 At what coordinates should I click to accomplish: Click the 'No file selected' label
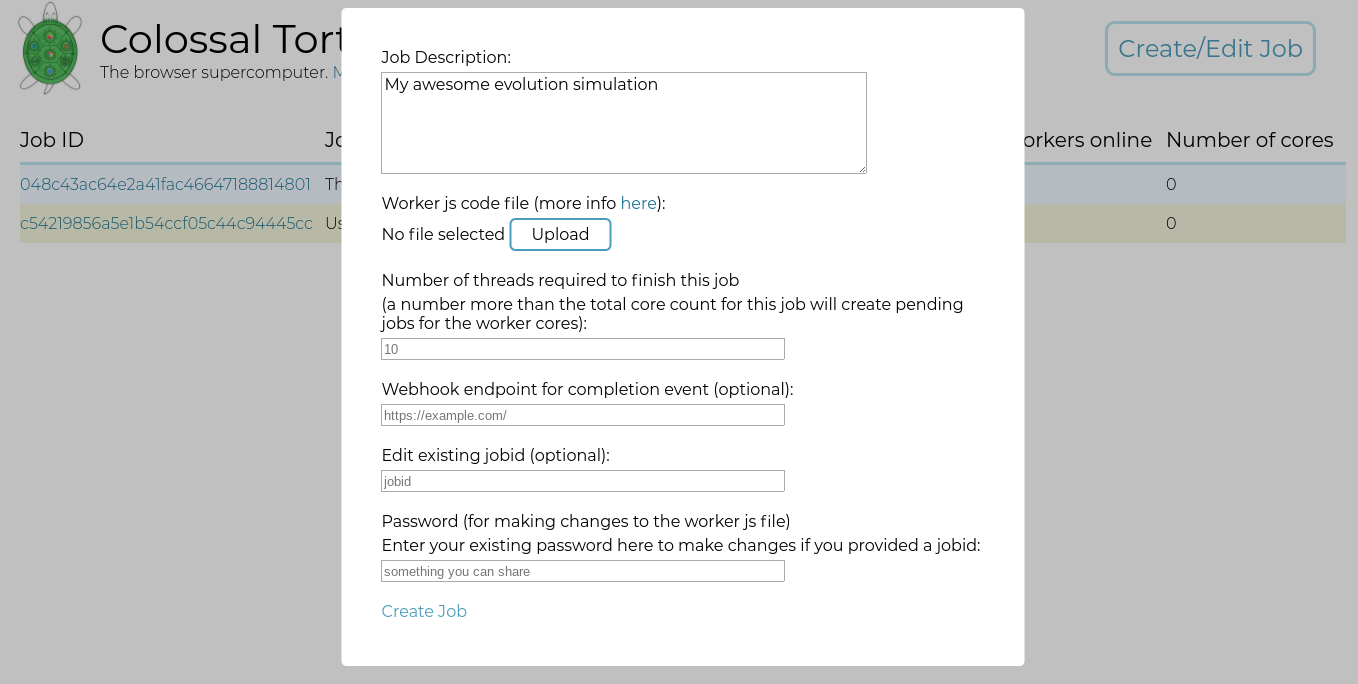(443, 234)
